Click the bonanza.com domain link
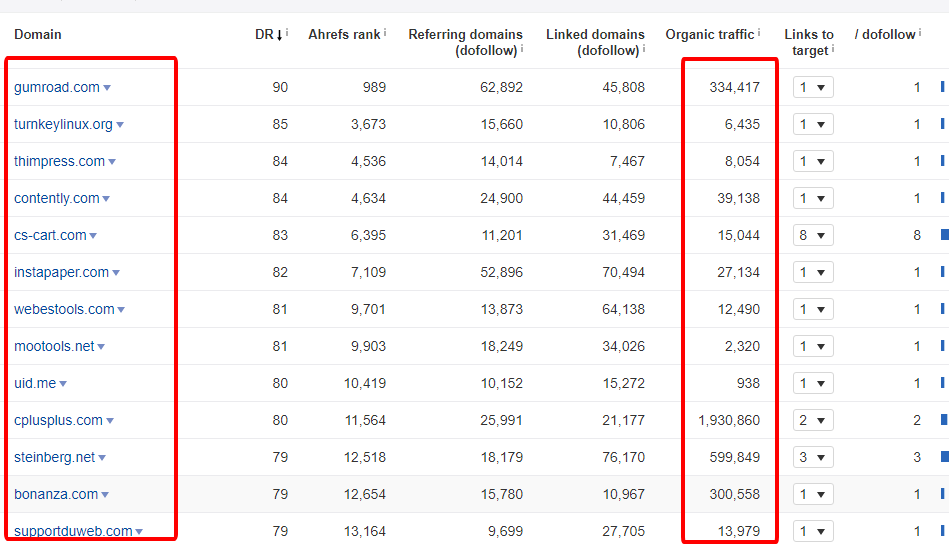 [56, 494]
